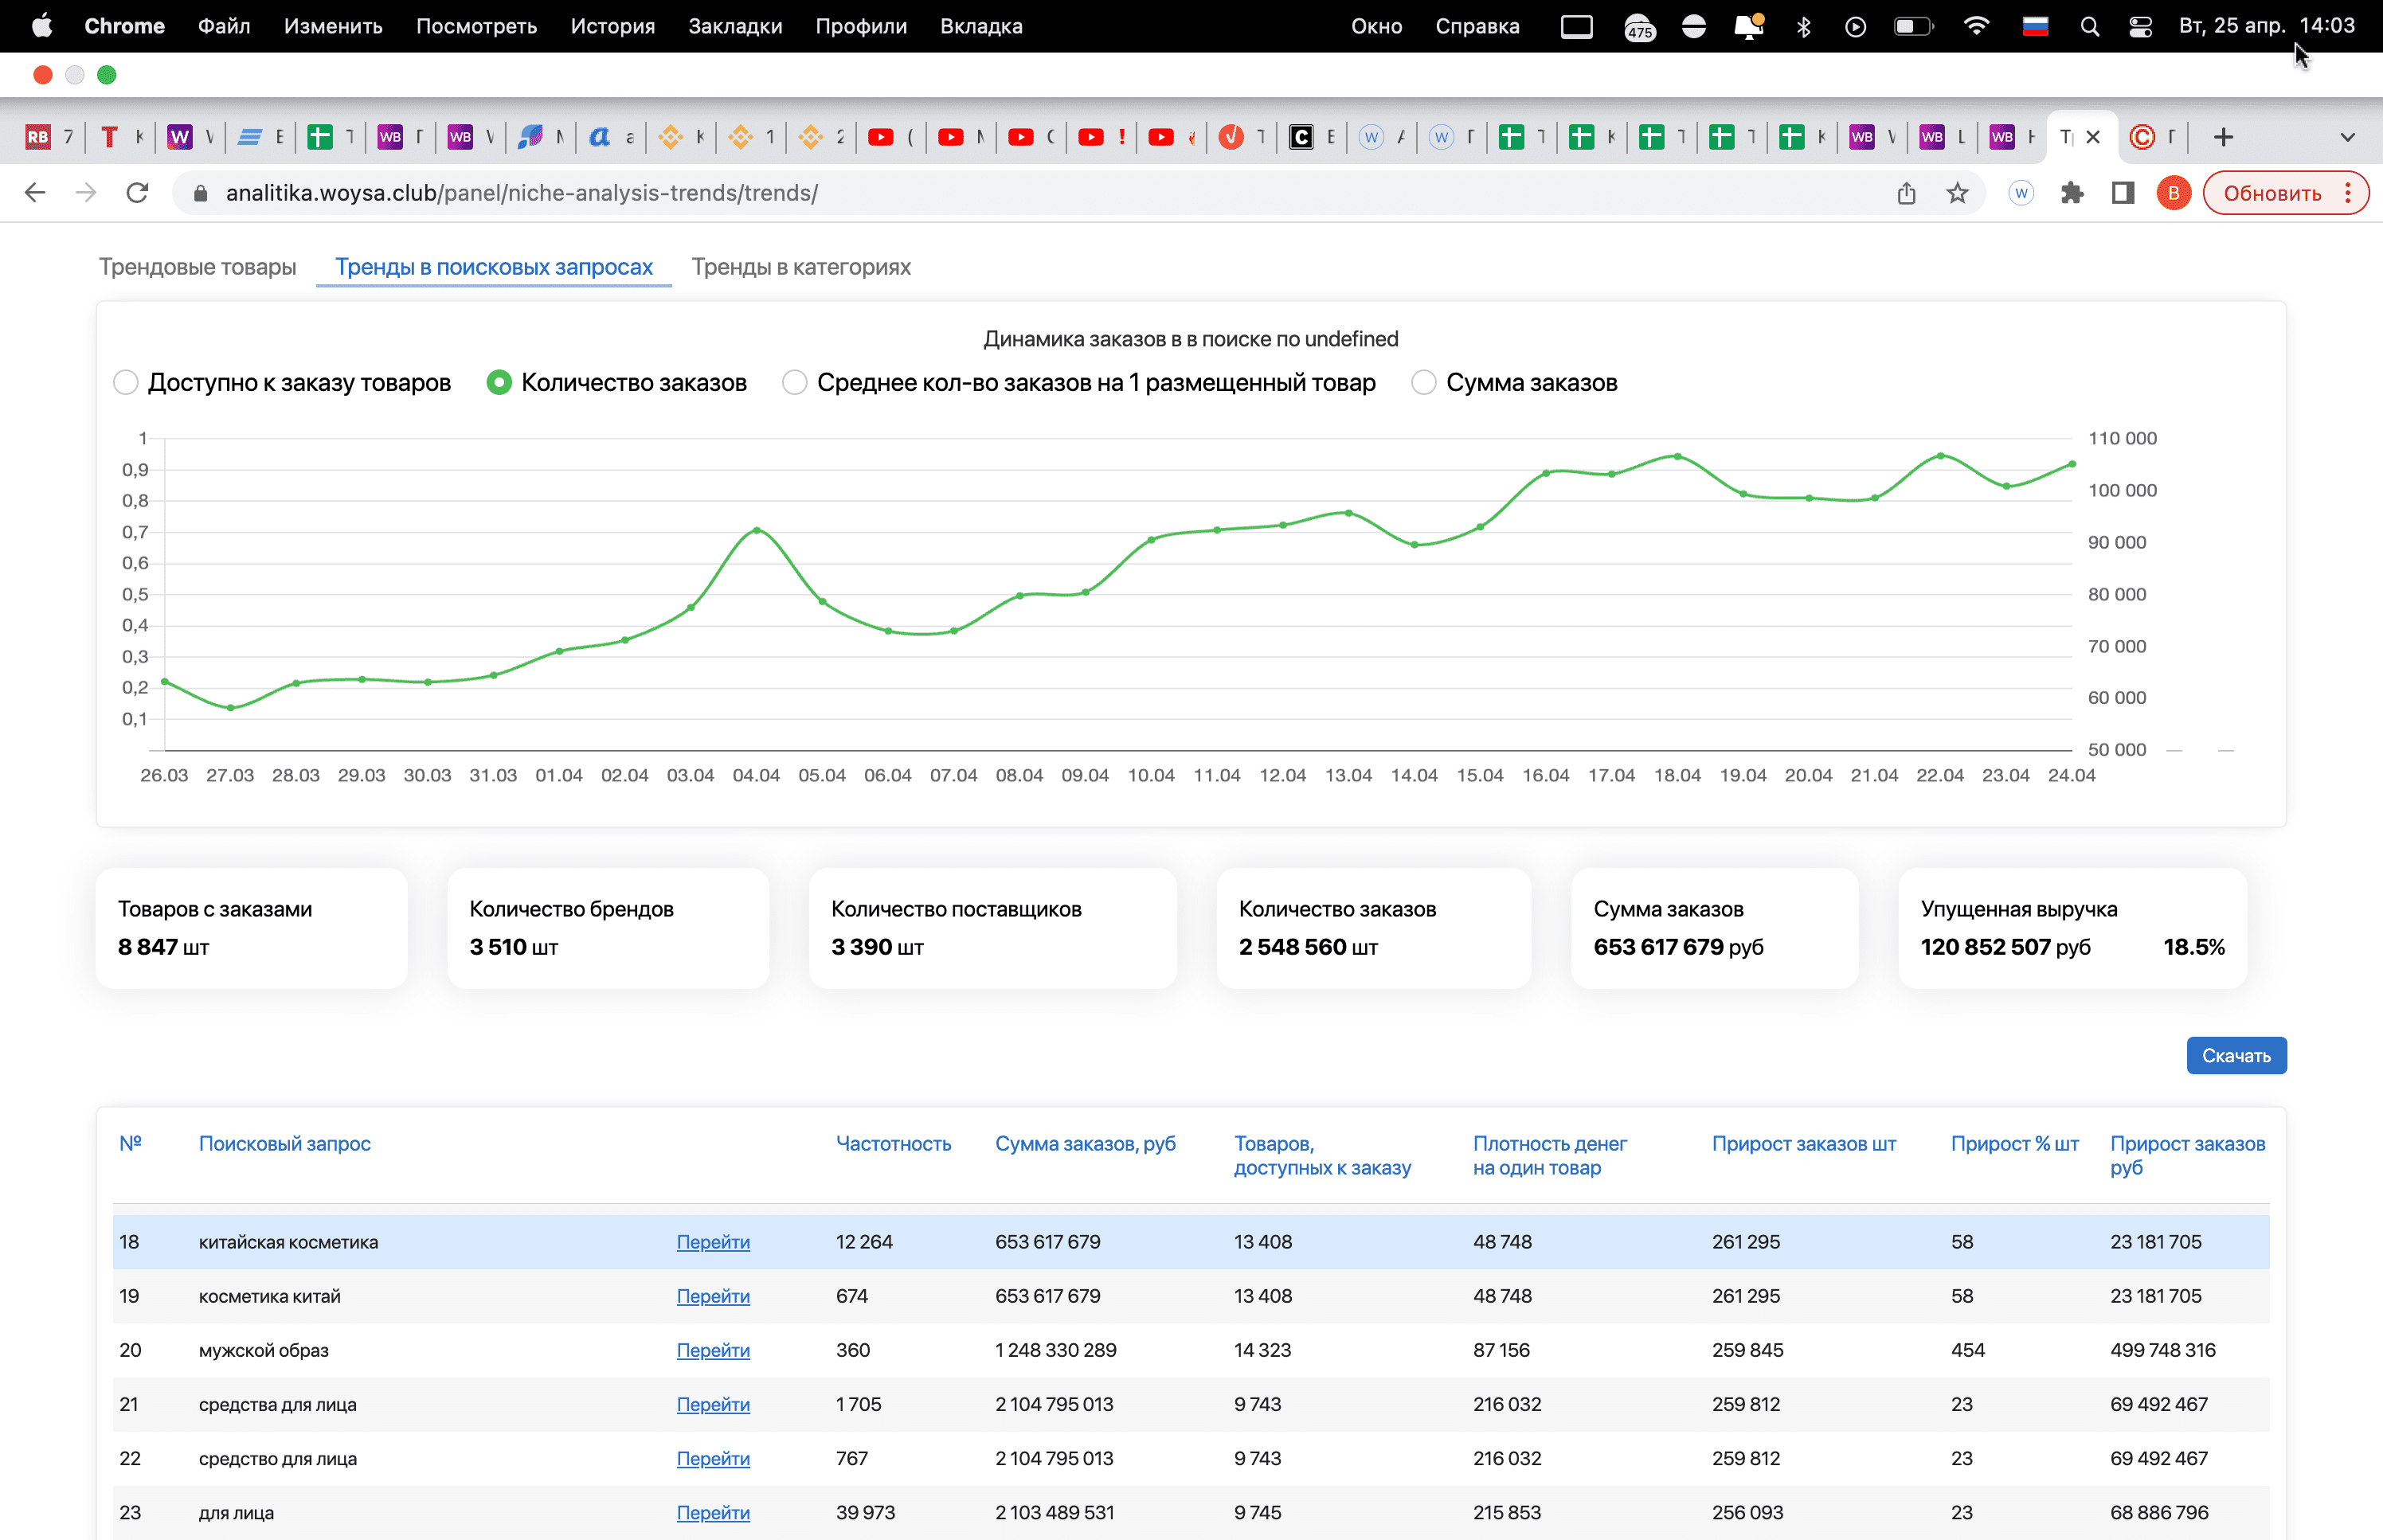Image resolution: width=2383 pixels, height=1540 pixels.
Task: Bookmark page using the star icon
Action: (x=1957, y=193)
